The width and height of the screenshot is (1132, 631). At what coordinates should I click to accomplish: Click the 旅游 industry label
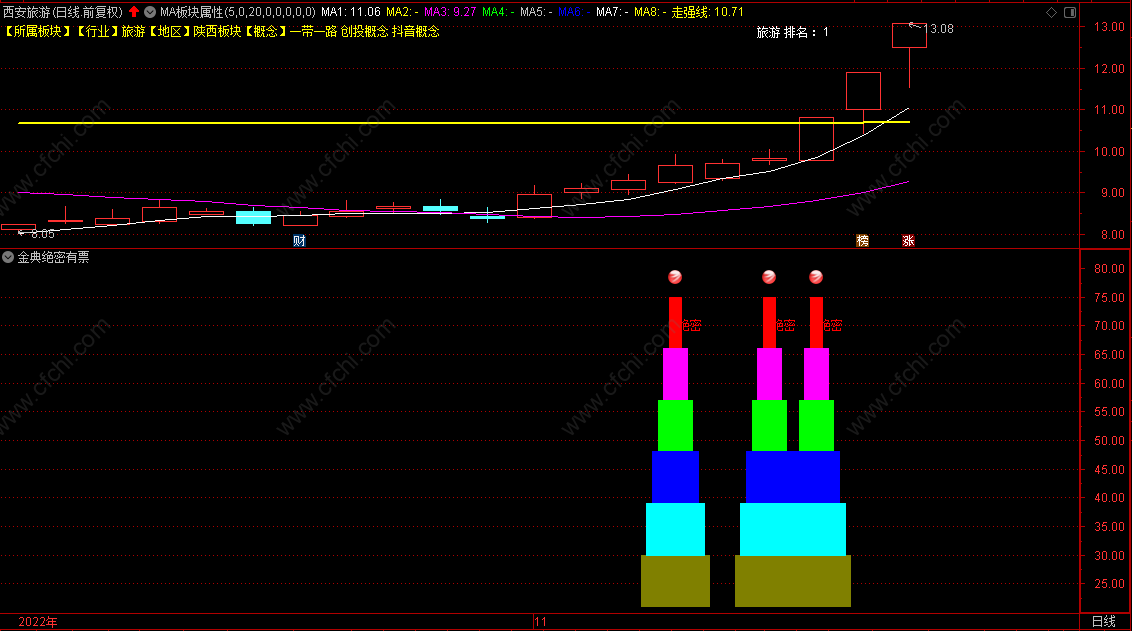[134, 32]
